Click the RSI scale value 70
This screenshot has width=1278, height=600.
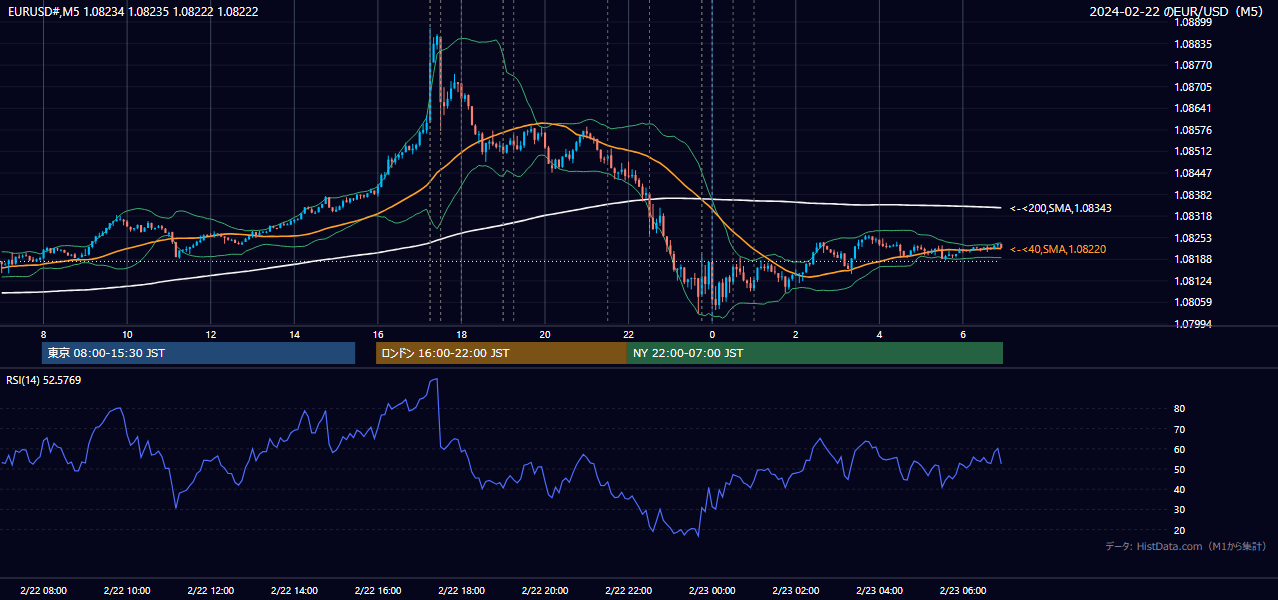1180,429
